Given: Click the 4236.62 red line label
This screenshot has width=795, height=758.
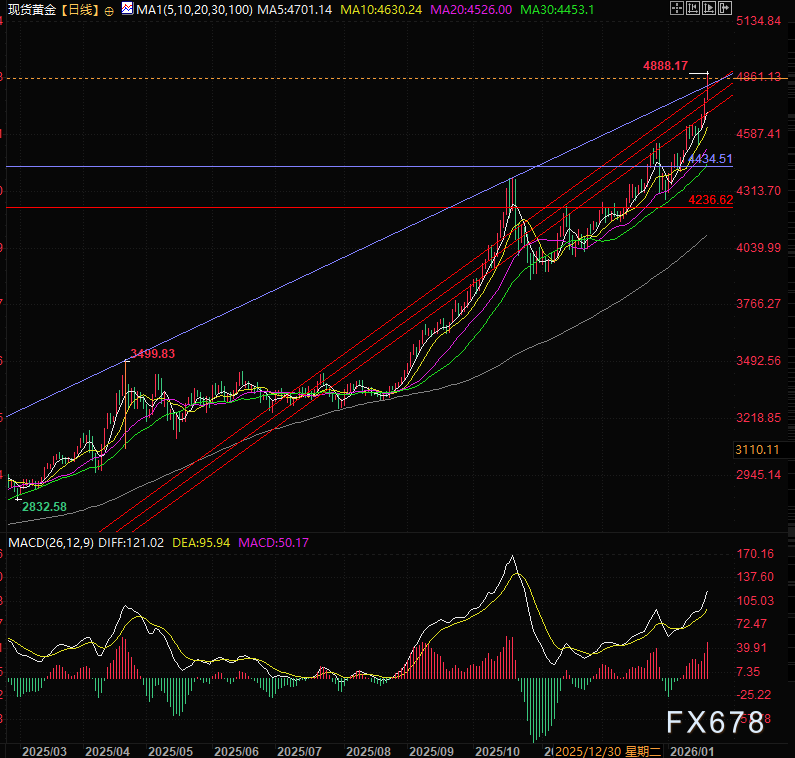Looking at the screenshot, I should [710, 200].
